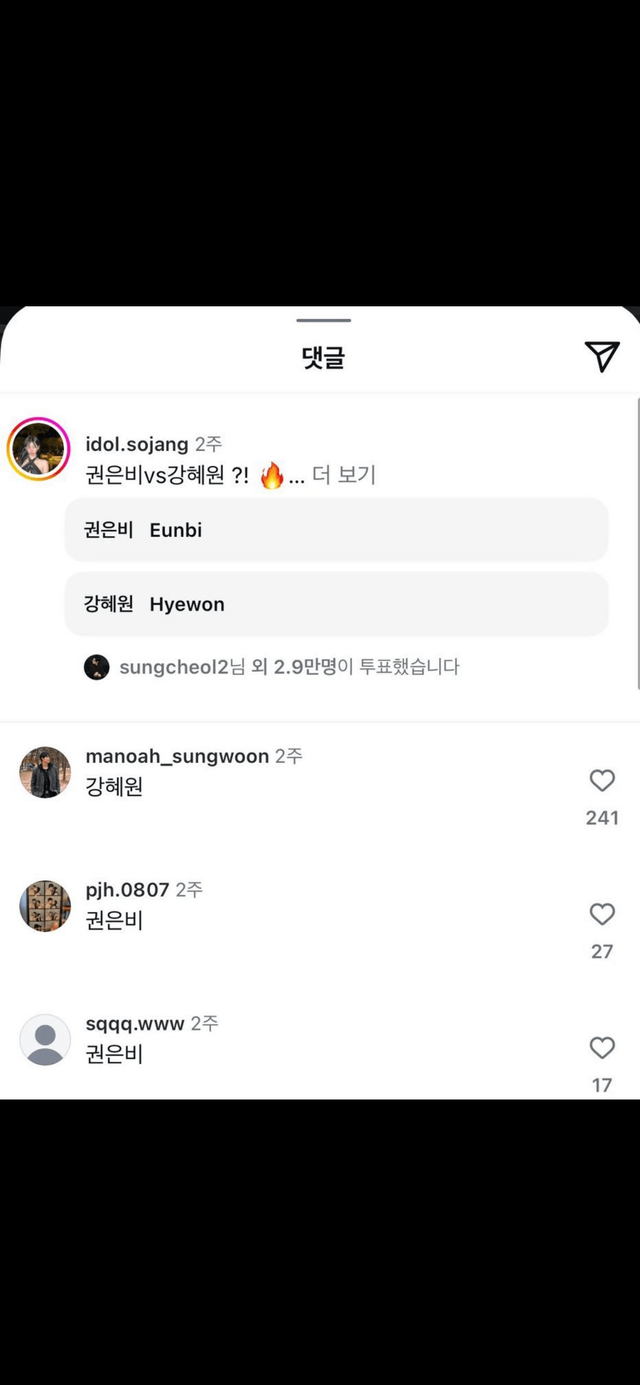The height and width of the screenshot is (1385, 640).
Task: Like manoah_sungwoon's comment with the heart
Action: point(602,781)
